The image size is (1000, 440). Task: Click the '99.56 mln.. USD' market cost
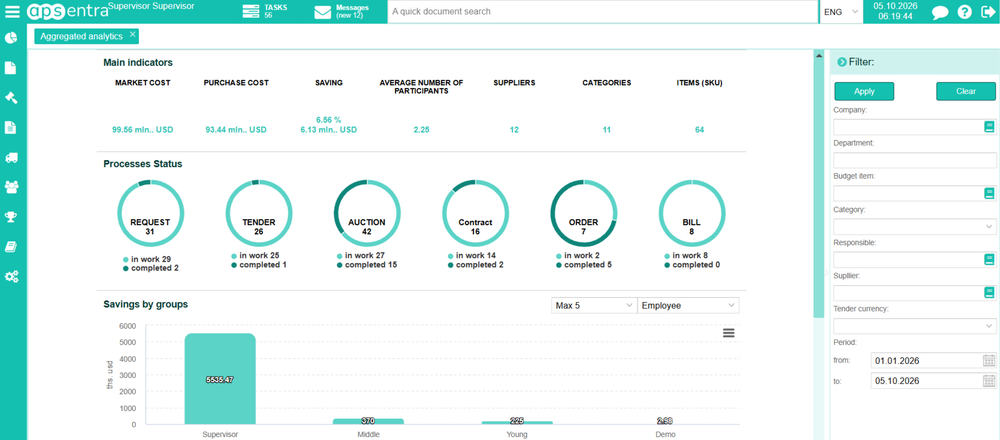pos(142,129)
